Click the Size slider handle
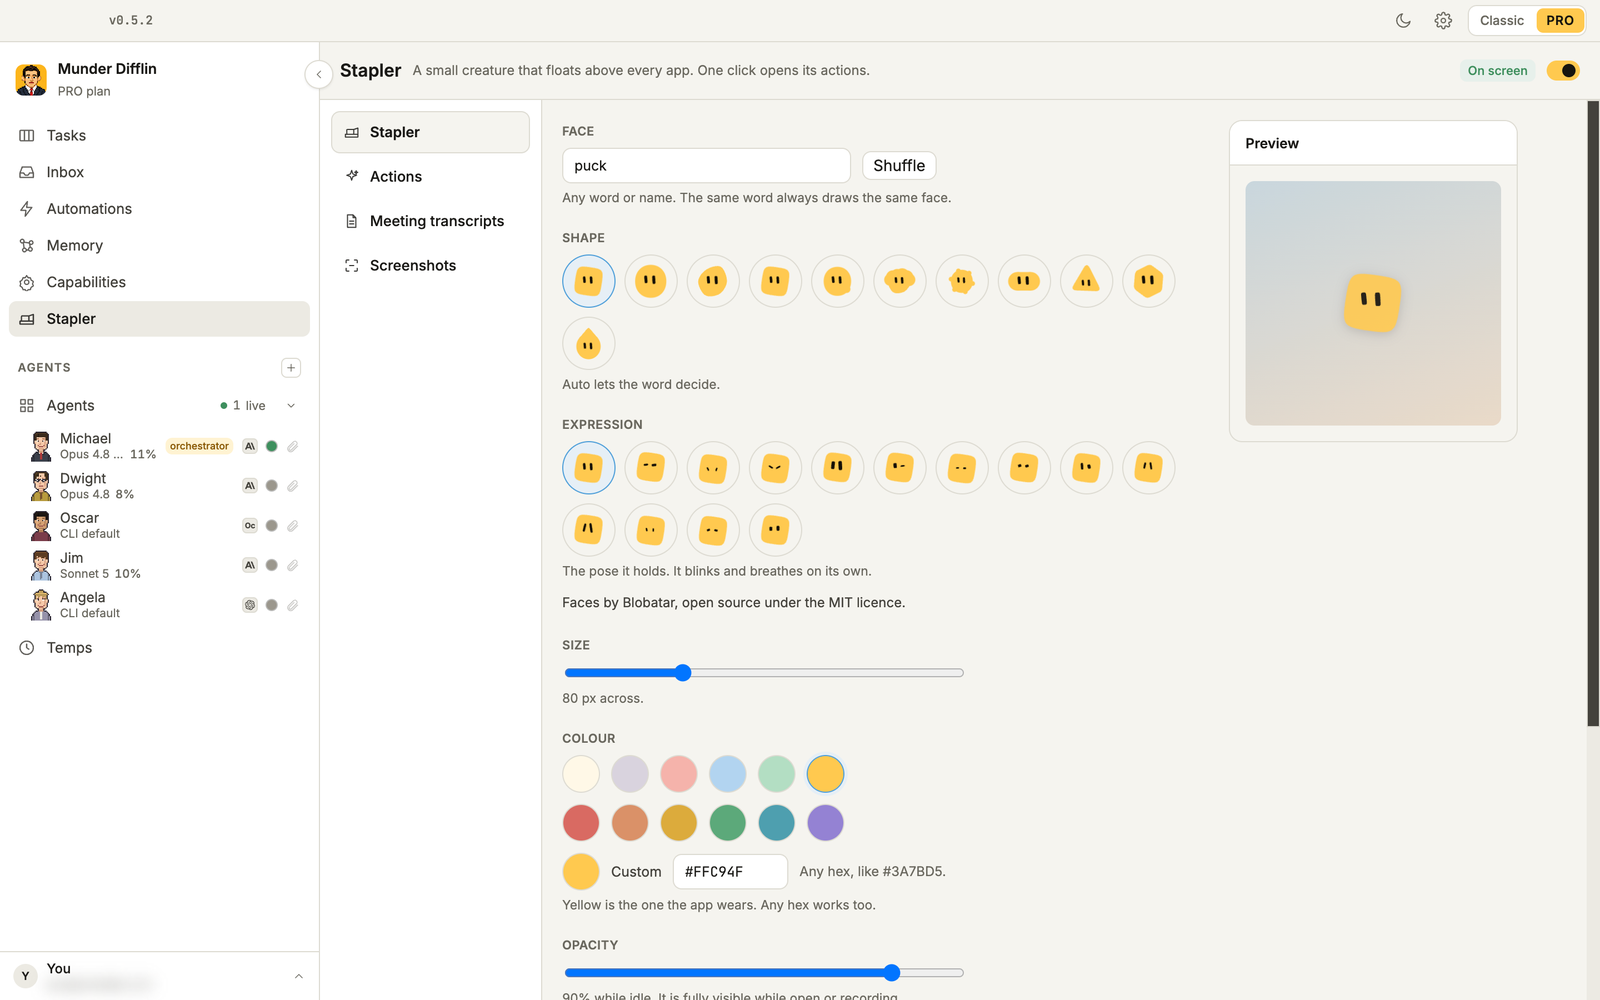Image resolution: width=1600 pixels, height=1000 pixels. [x=683, y=673]
